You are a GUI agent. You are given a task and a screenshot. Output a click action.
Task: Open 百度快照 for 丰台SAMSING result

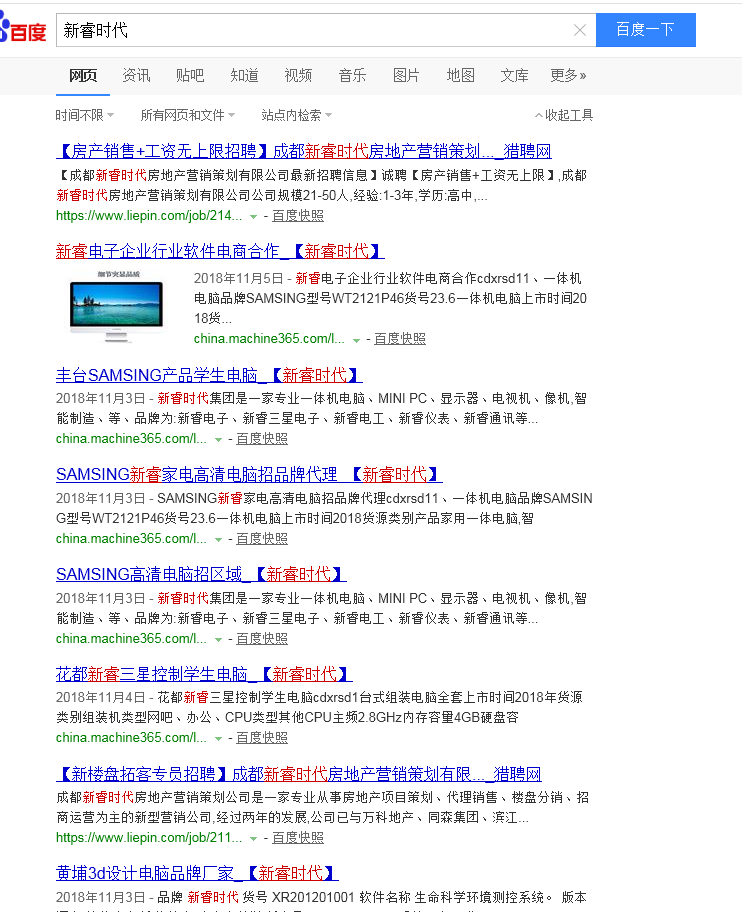pyautogui.click(x=262, y=439)
